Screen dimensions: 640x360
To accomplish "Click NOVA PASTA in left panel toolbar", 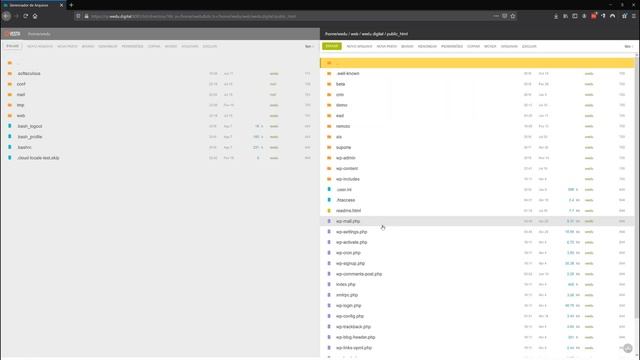I will point(67,47).
